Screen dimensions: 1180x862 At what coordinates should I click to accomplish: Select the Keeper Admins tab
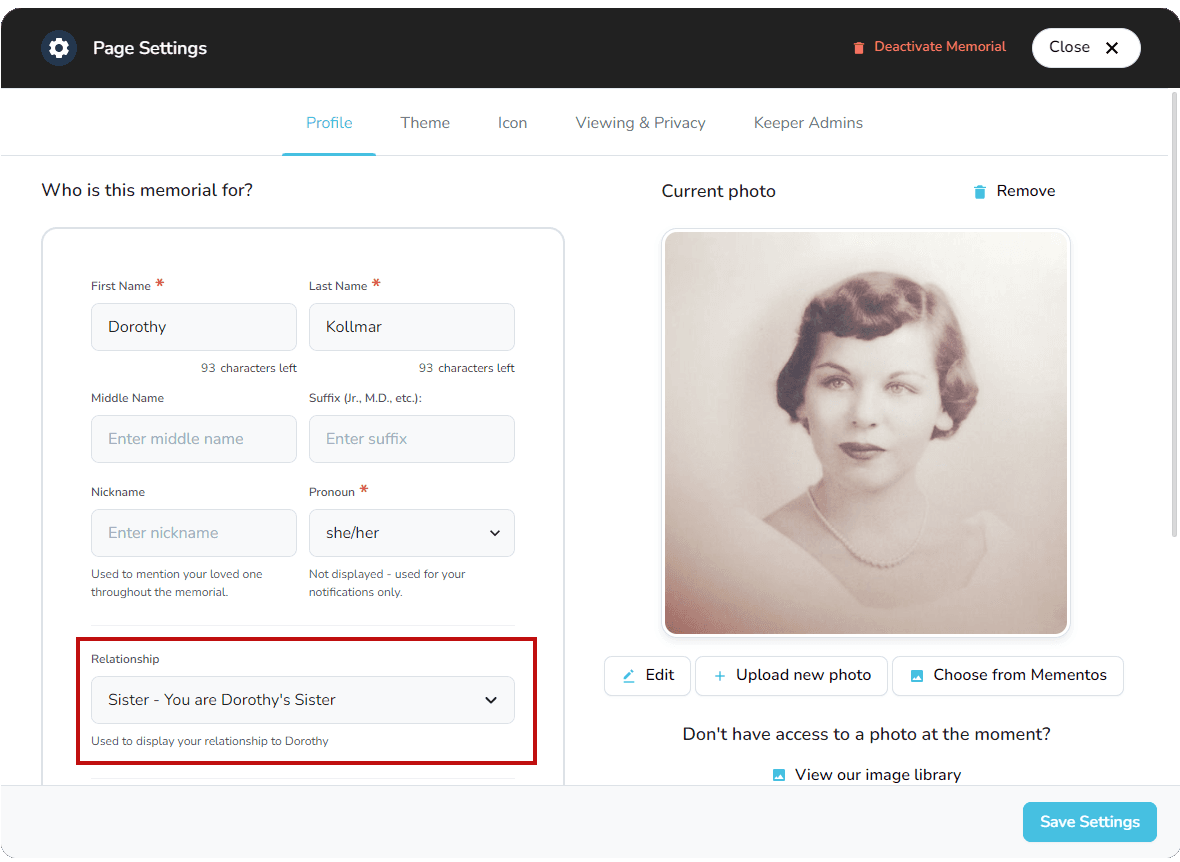click(808, 122)
